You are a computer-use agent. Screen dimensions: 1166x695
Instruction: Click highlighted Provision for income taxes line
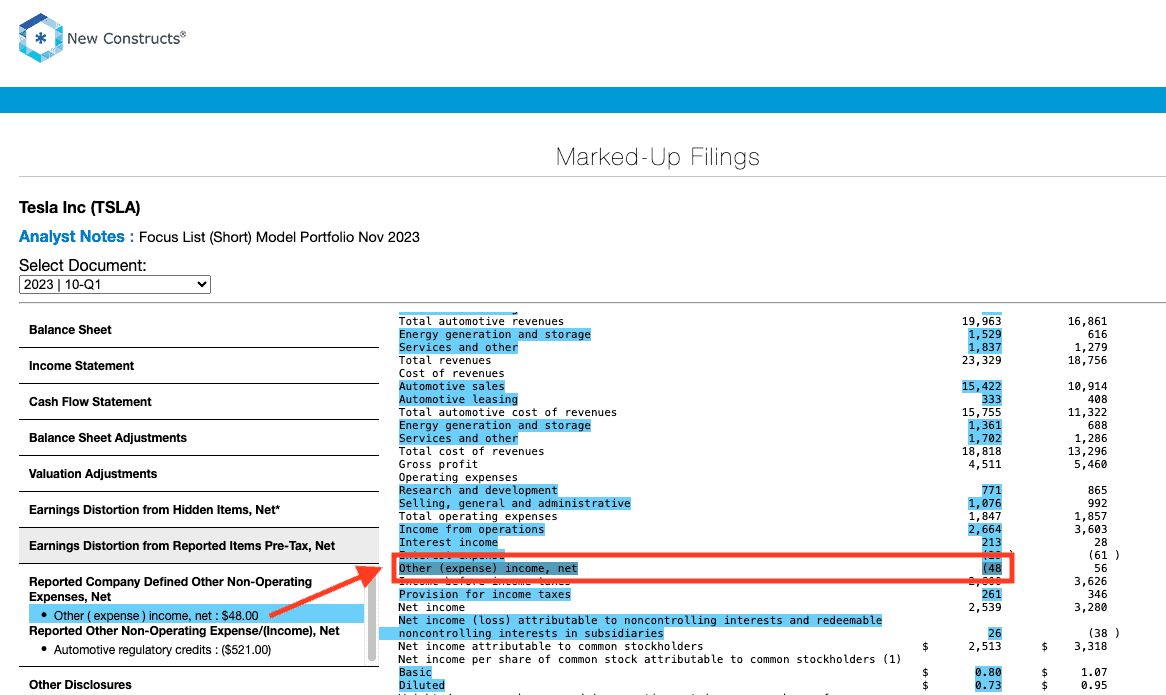tap(485, 595)
